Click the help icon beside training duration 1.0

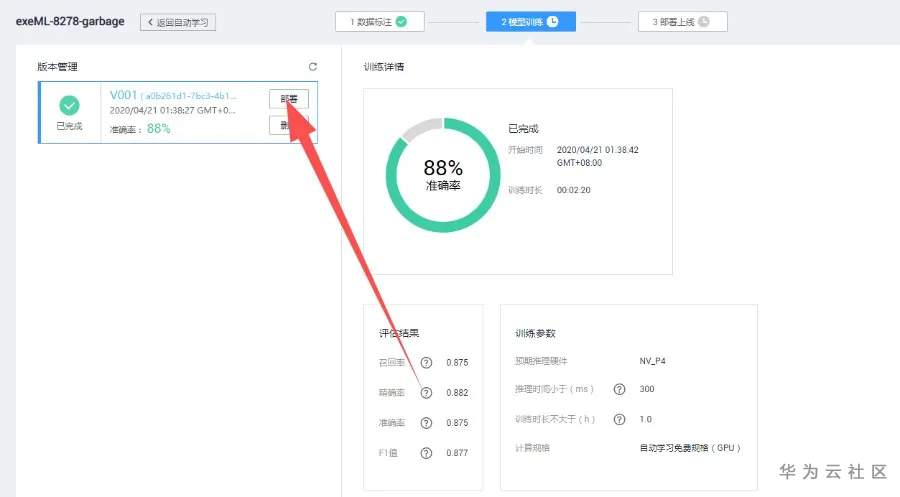point(619,419)
